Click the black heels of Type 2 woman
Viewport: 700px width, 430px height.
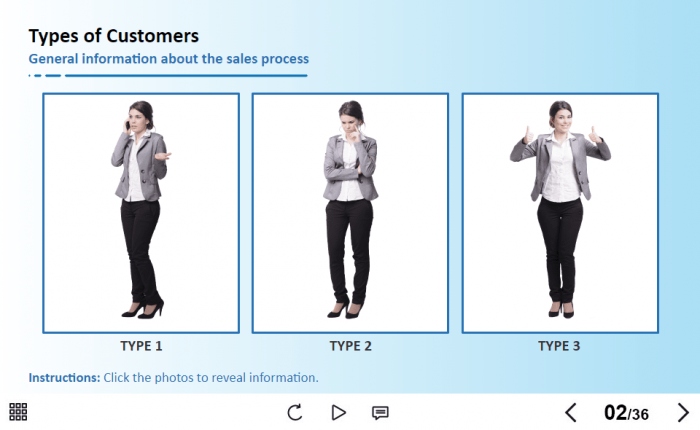click(x=346, y=309)
